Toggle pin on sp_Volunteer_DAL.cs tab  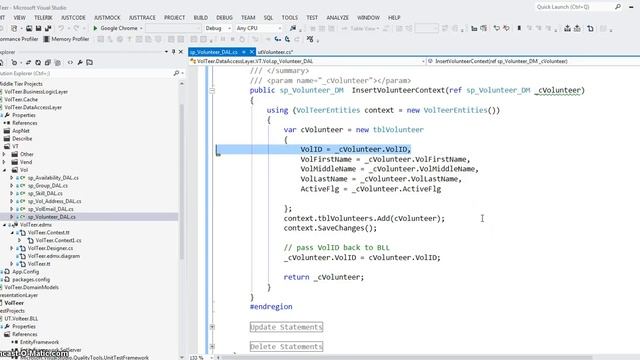click(244, 52)
